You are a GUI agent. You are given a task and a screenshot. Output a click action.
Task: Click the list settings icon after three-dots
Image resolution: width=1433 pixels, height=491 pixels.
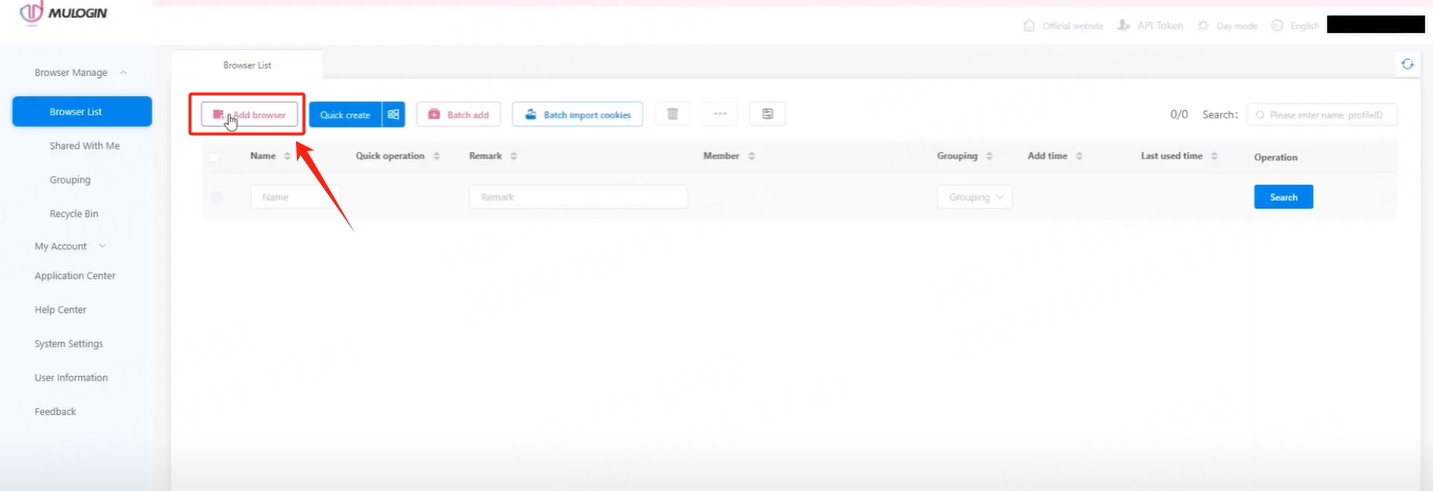[x=767, y=114]
